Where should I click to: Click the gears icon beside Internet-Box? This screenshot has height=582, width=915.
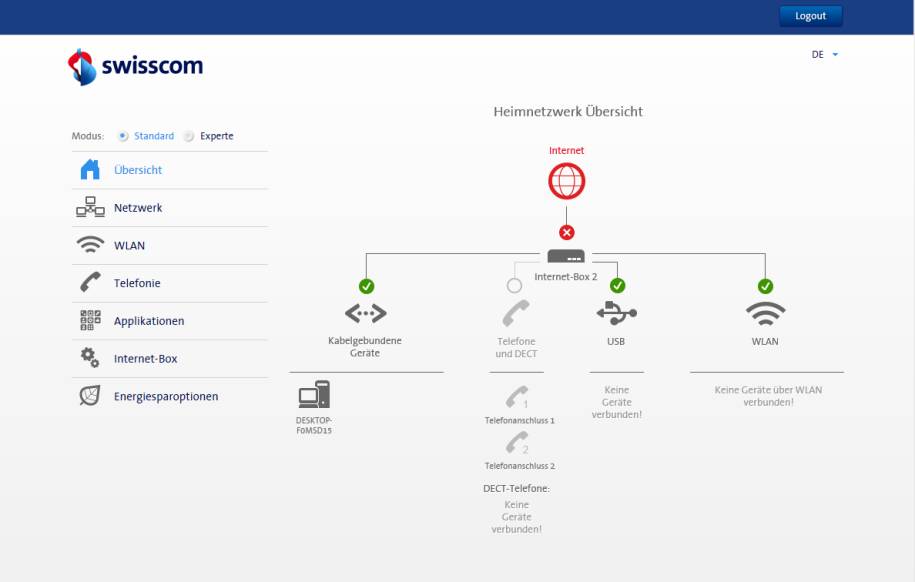[x=90, y=357]
